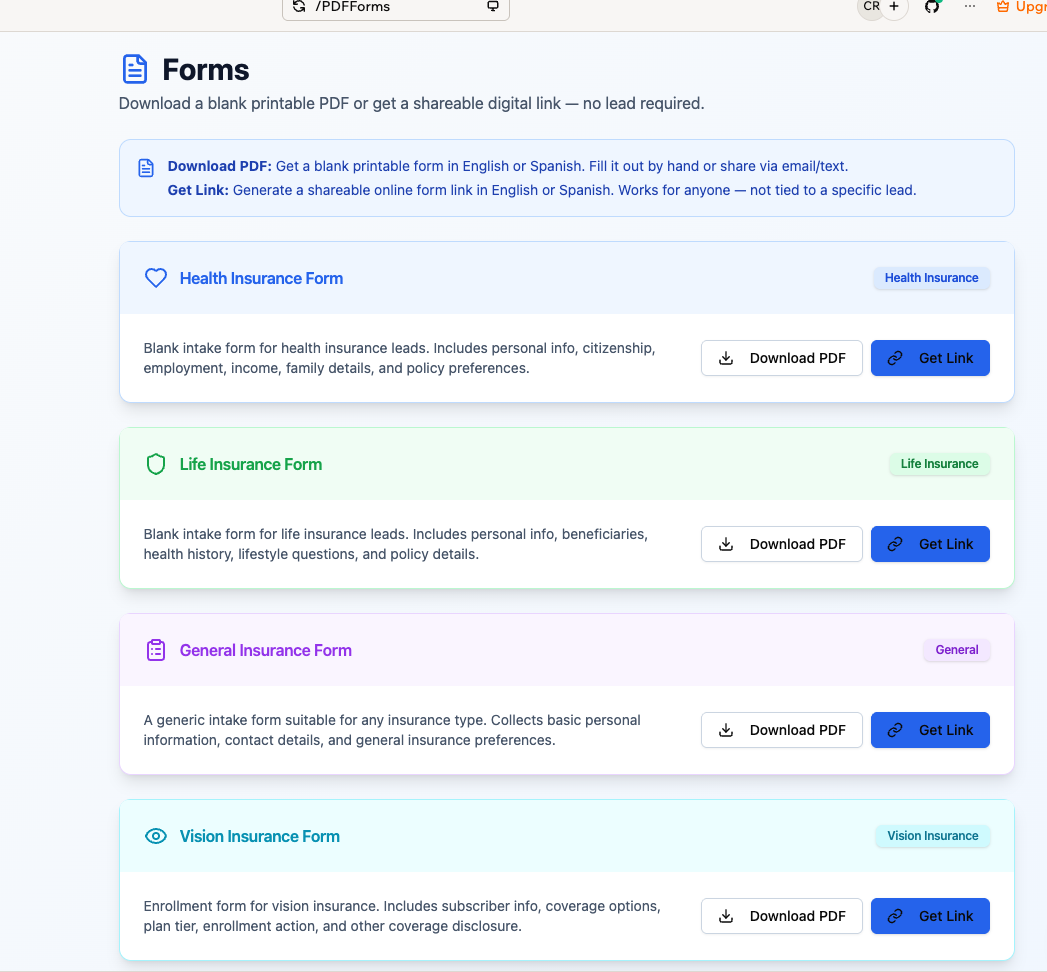The image size is (1047, 972).
Task: Click the Vision Insurance Form title
Action: pyautogui.click(x=259, y=836)
